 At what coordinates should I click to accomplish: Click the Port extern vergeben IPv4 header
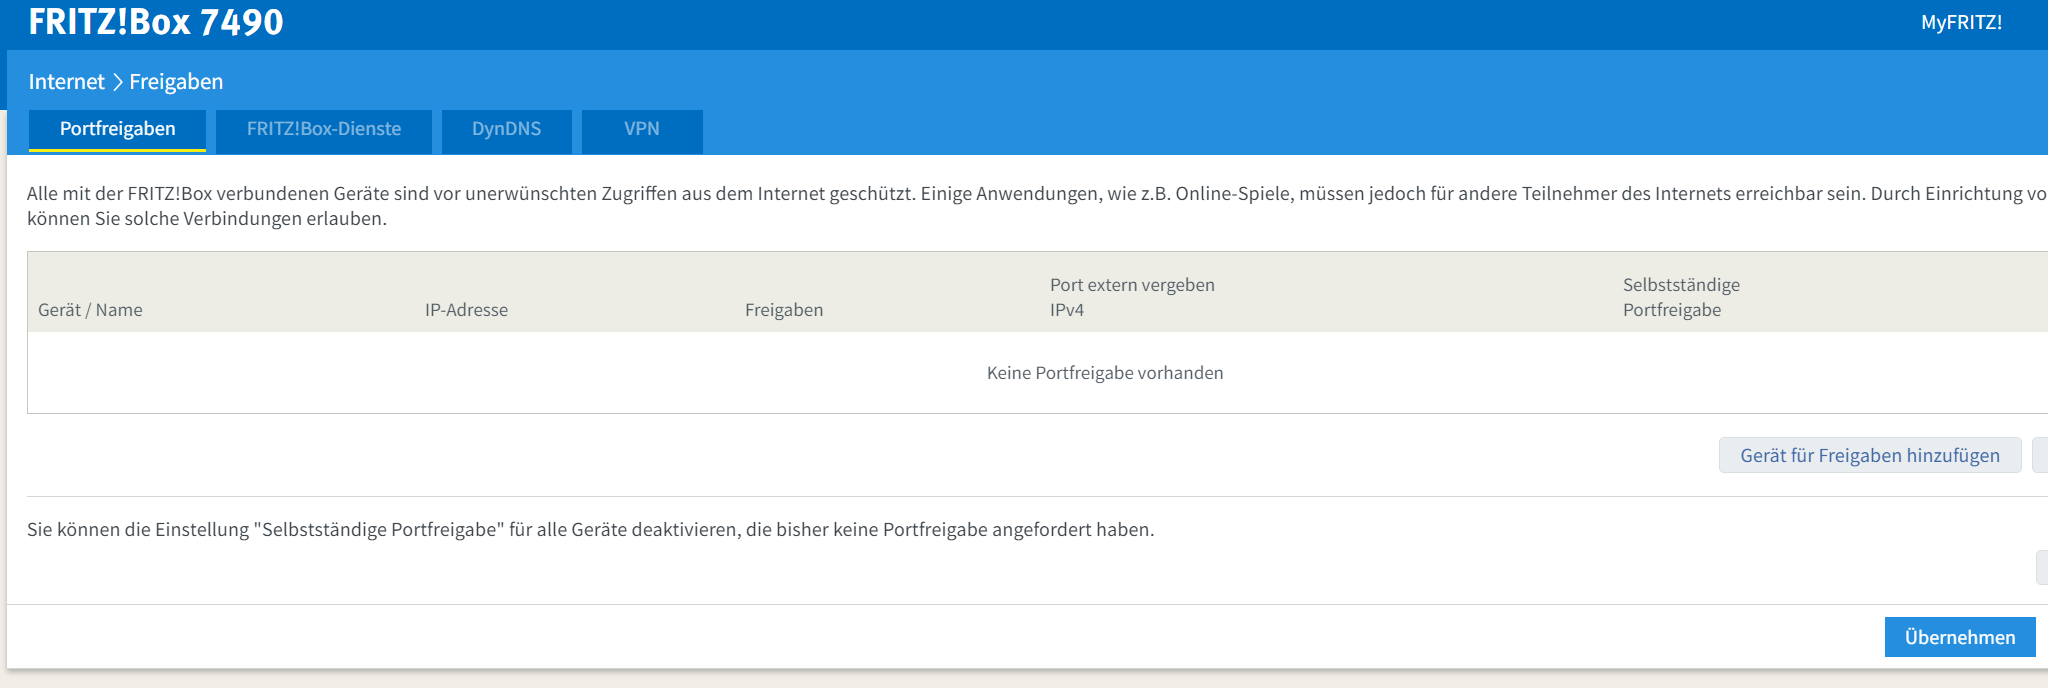(1132, 297)
